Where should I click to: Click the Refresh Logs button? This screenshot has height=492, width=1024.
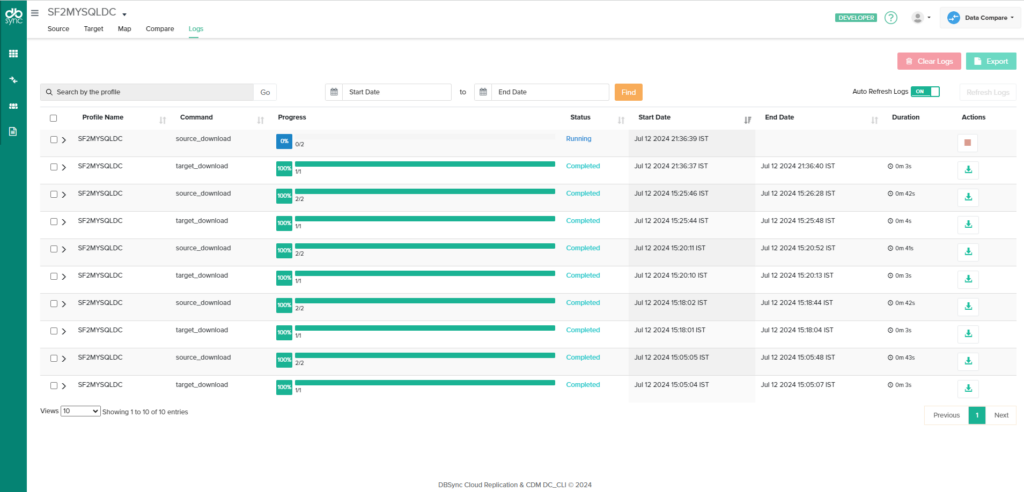987,92
